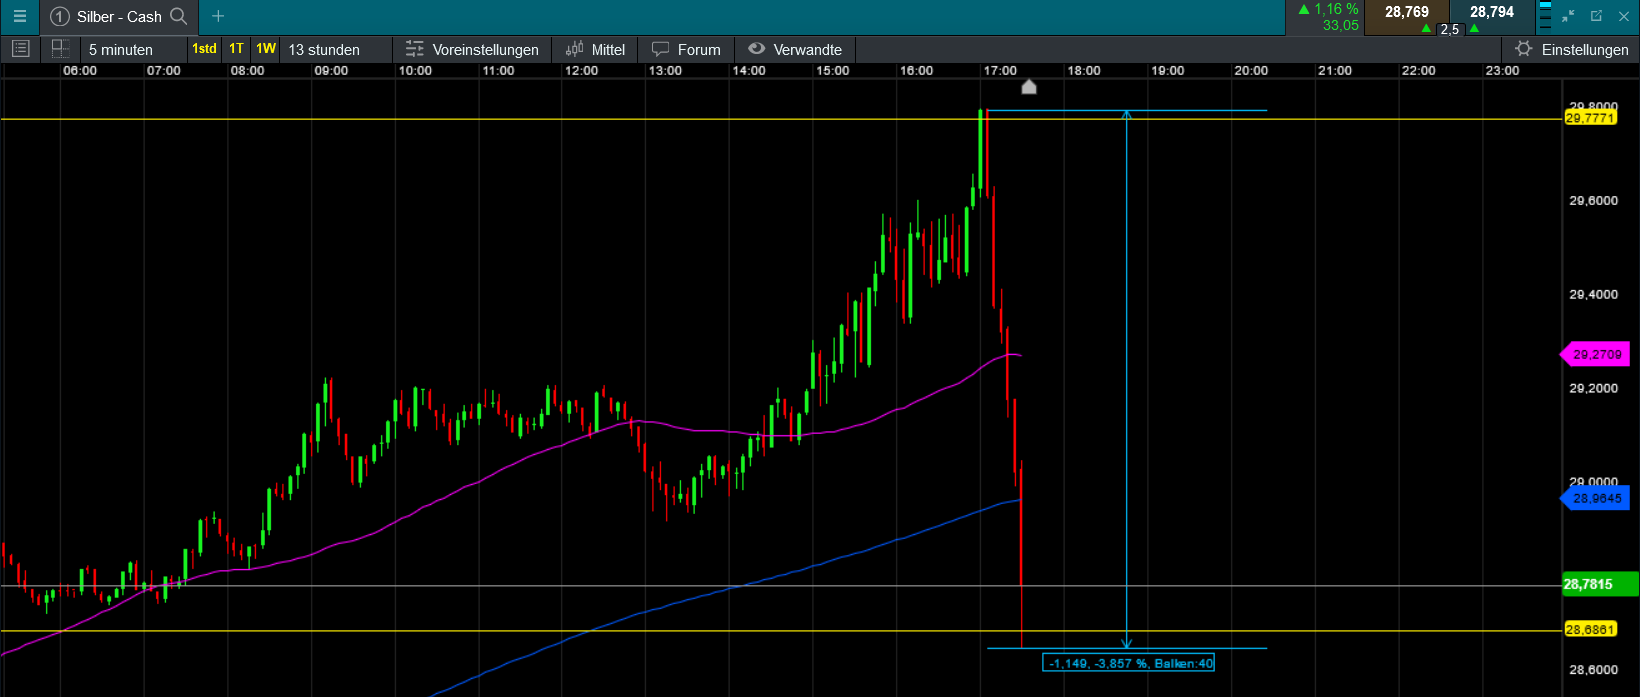Image resolution: width=1640 pixels, height=697 pixels.
Task: Click the 29,4000 price axis label
Action: click(x=1593, y=294)
